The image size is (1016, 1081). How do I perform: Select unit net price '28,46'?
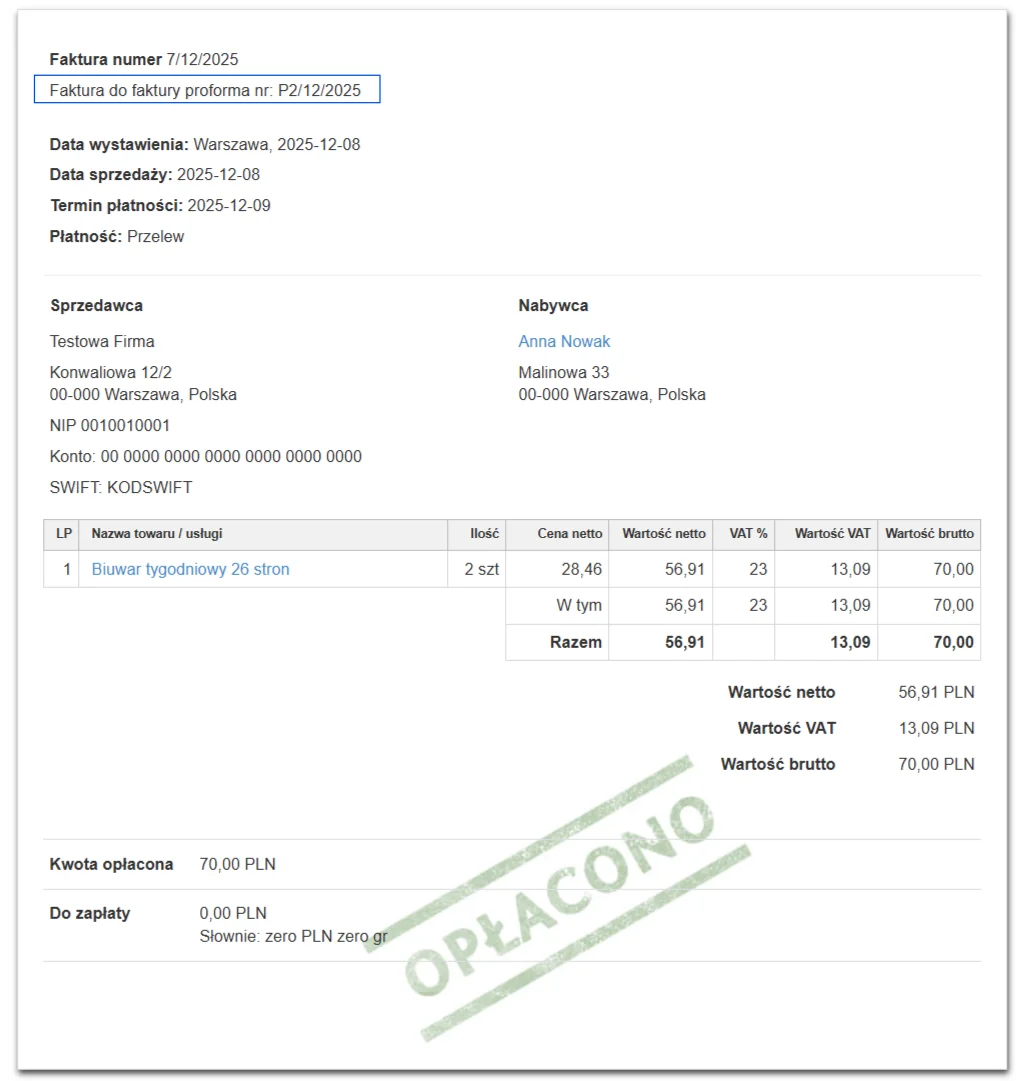[x=582, y=569]
